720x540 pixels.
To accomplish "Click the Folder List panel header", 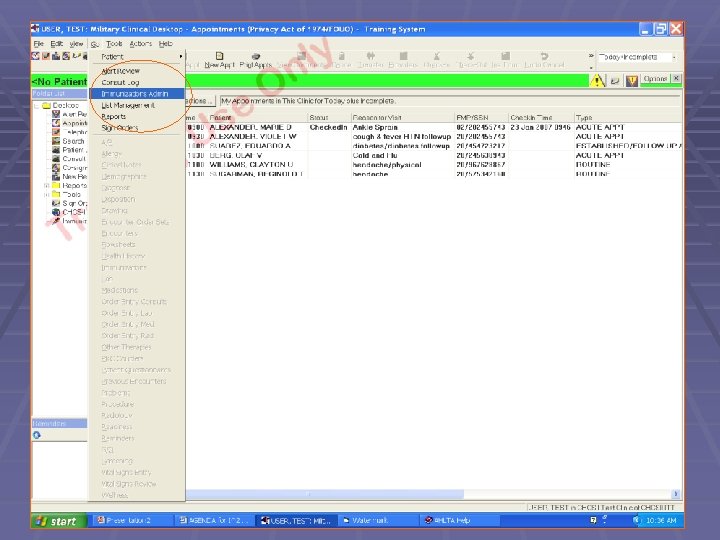I will [x=59, y=94].
